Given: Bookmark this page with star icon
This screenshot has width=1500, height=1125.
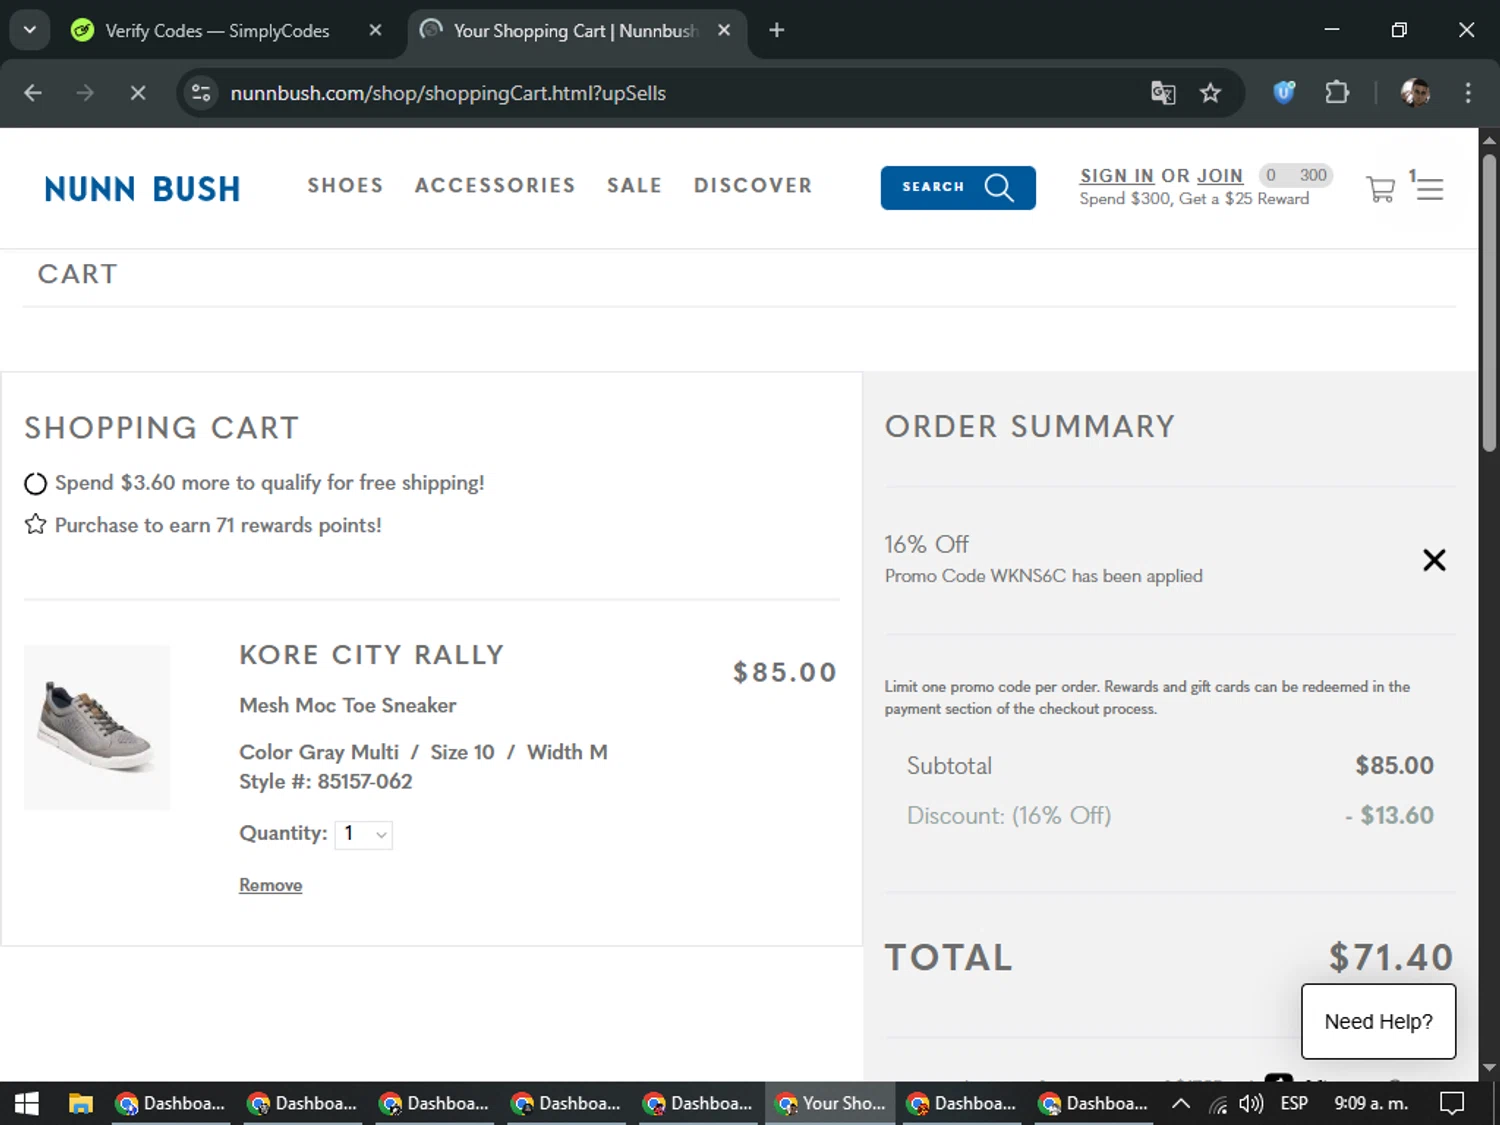Looking at the screenshot, I should point(1210,93).
